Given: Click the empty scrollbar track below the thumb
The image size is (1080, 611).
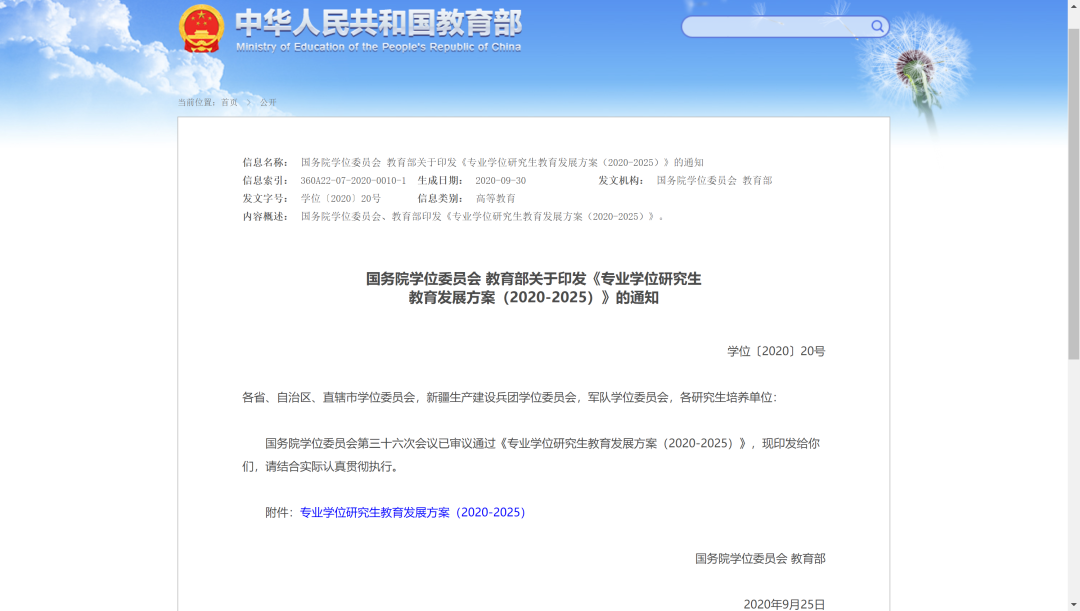Looking at the screenshot, I should click(x=1073, y=480).
